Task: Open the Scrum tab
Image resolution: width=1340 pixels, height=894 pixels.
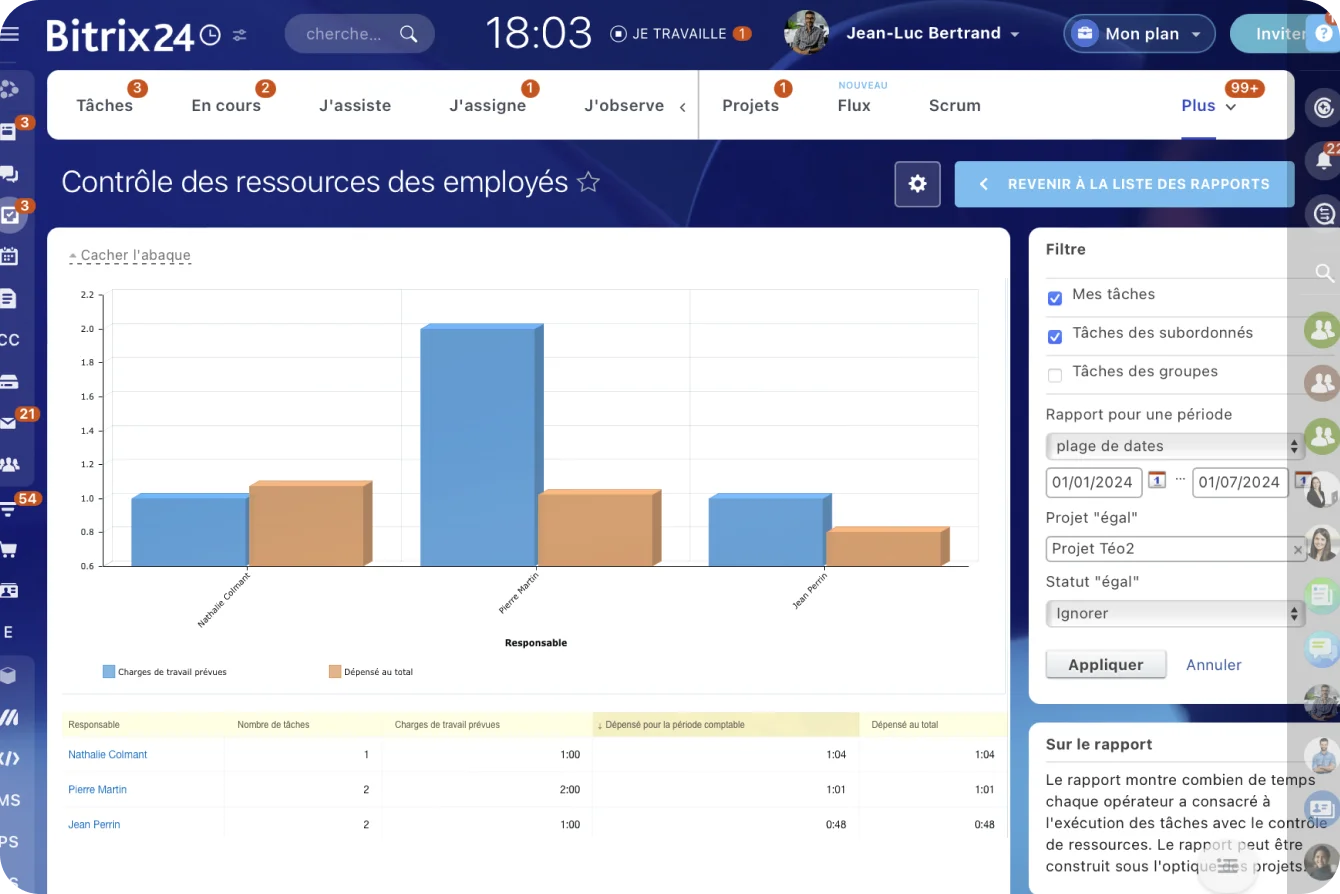Action: (x=954, y=105)
